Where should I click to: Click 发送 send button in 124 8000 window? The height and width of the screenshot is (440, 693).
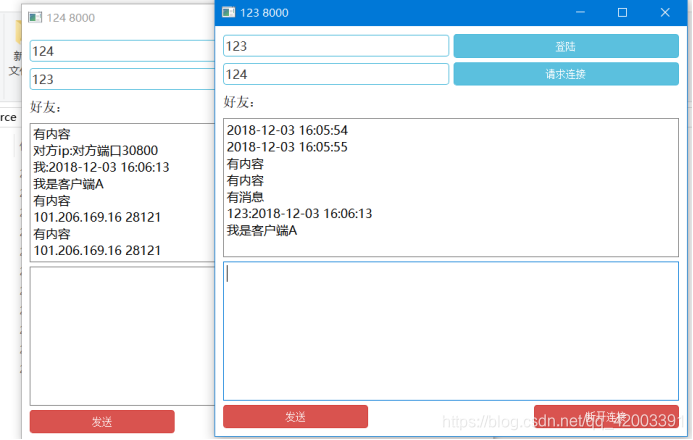[102, 421]
